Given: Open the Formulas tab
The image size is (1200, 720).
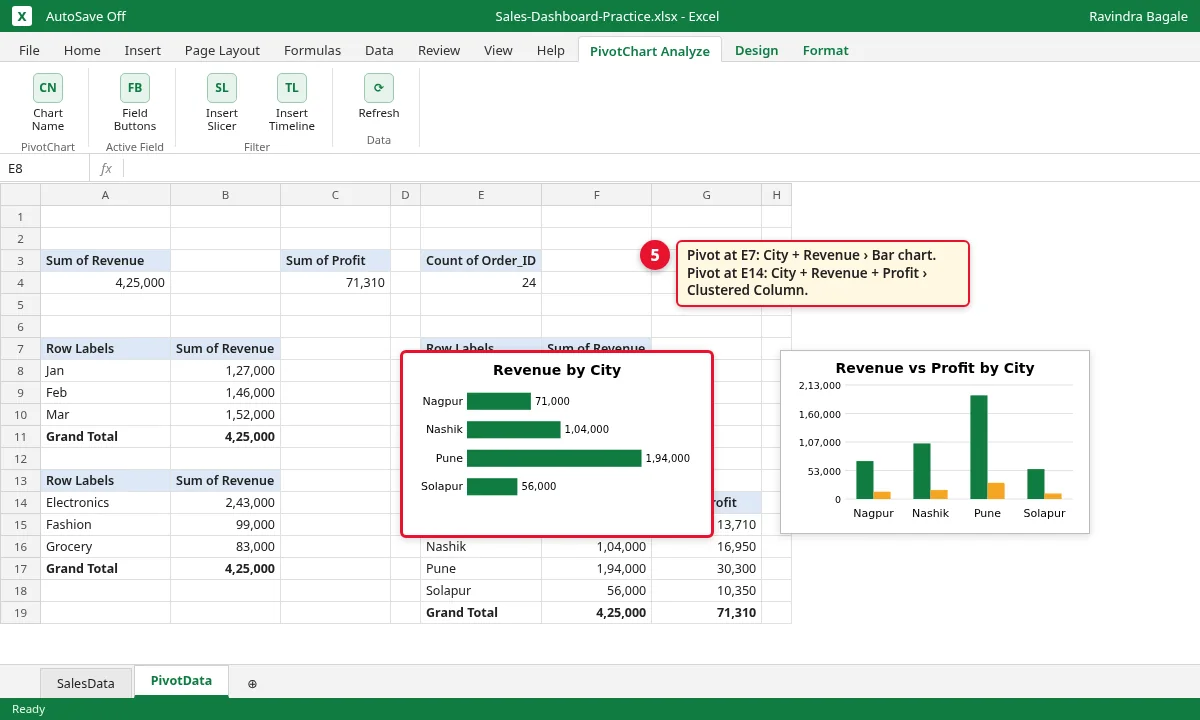Looking at the screenshot, I should [312, 50].
